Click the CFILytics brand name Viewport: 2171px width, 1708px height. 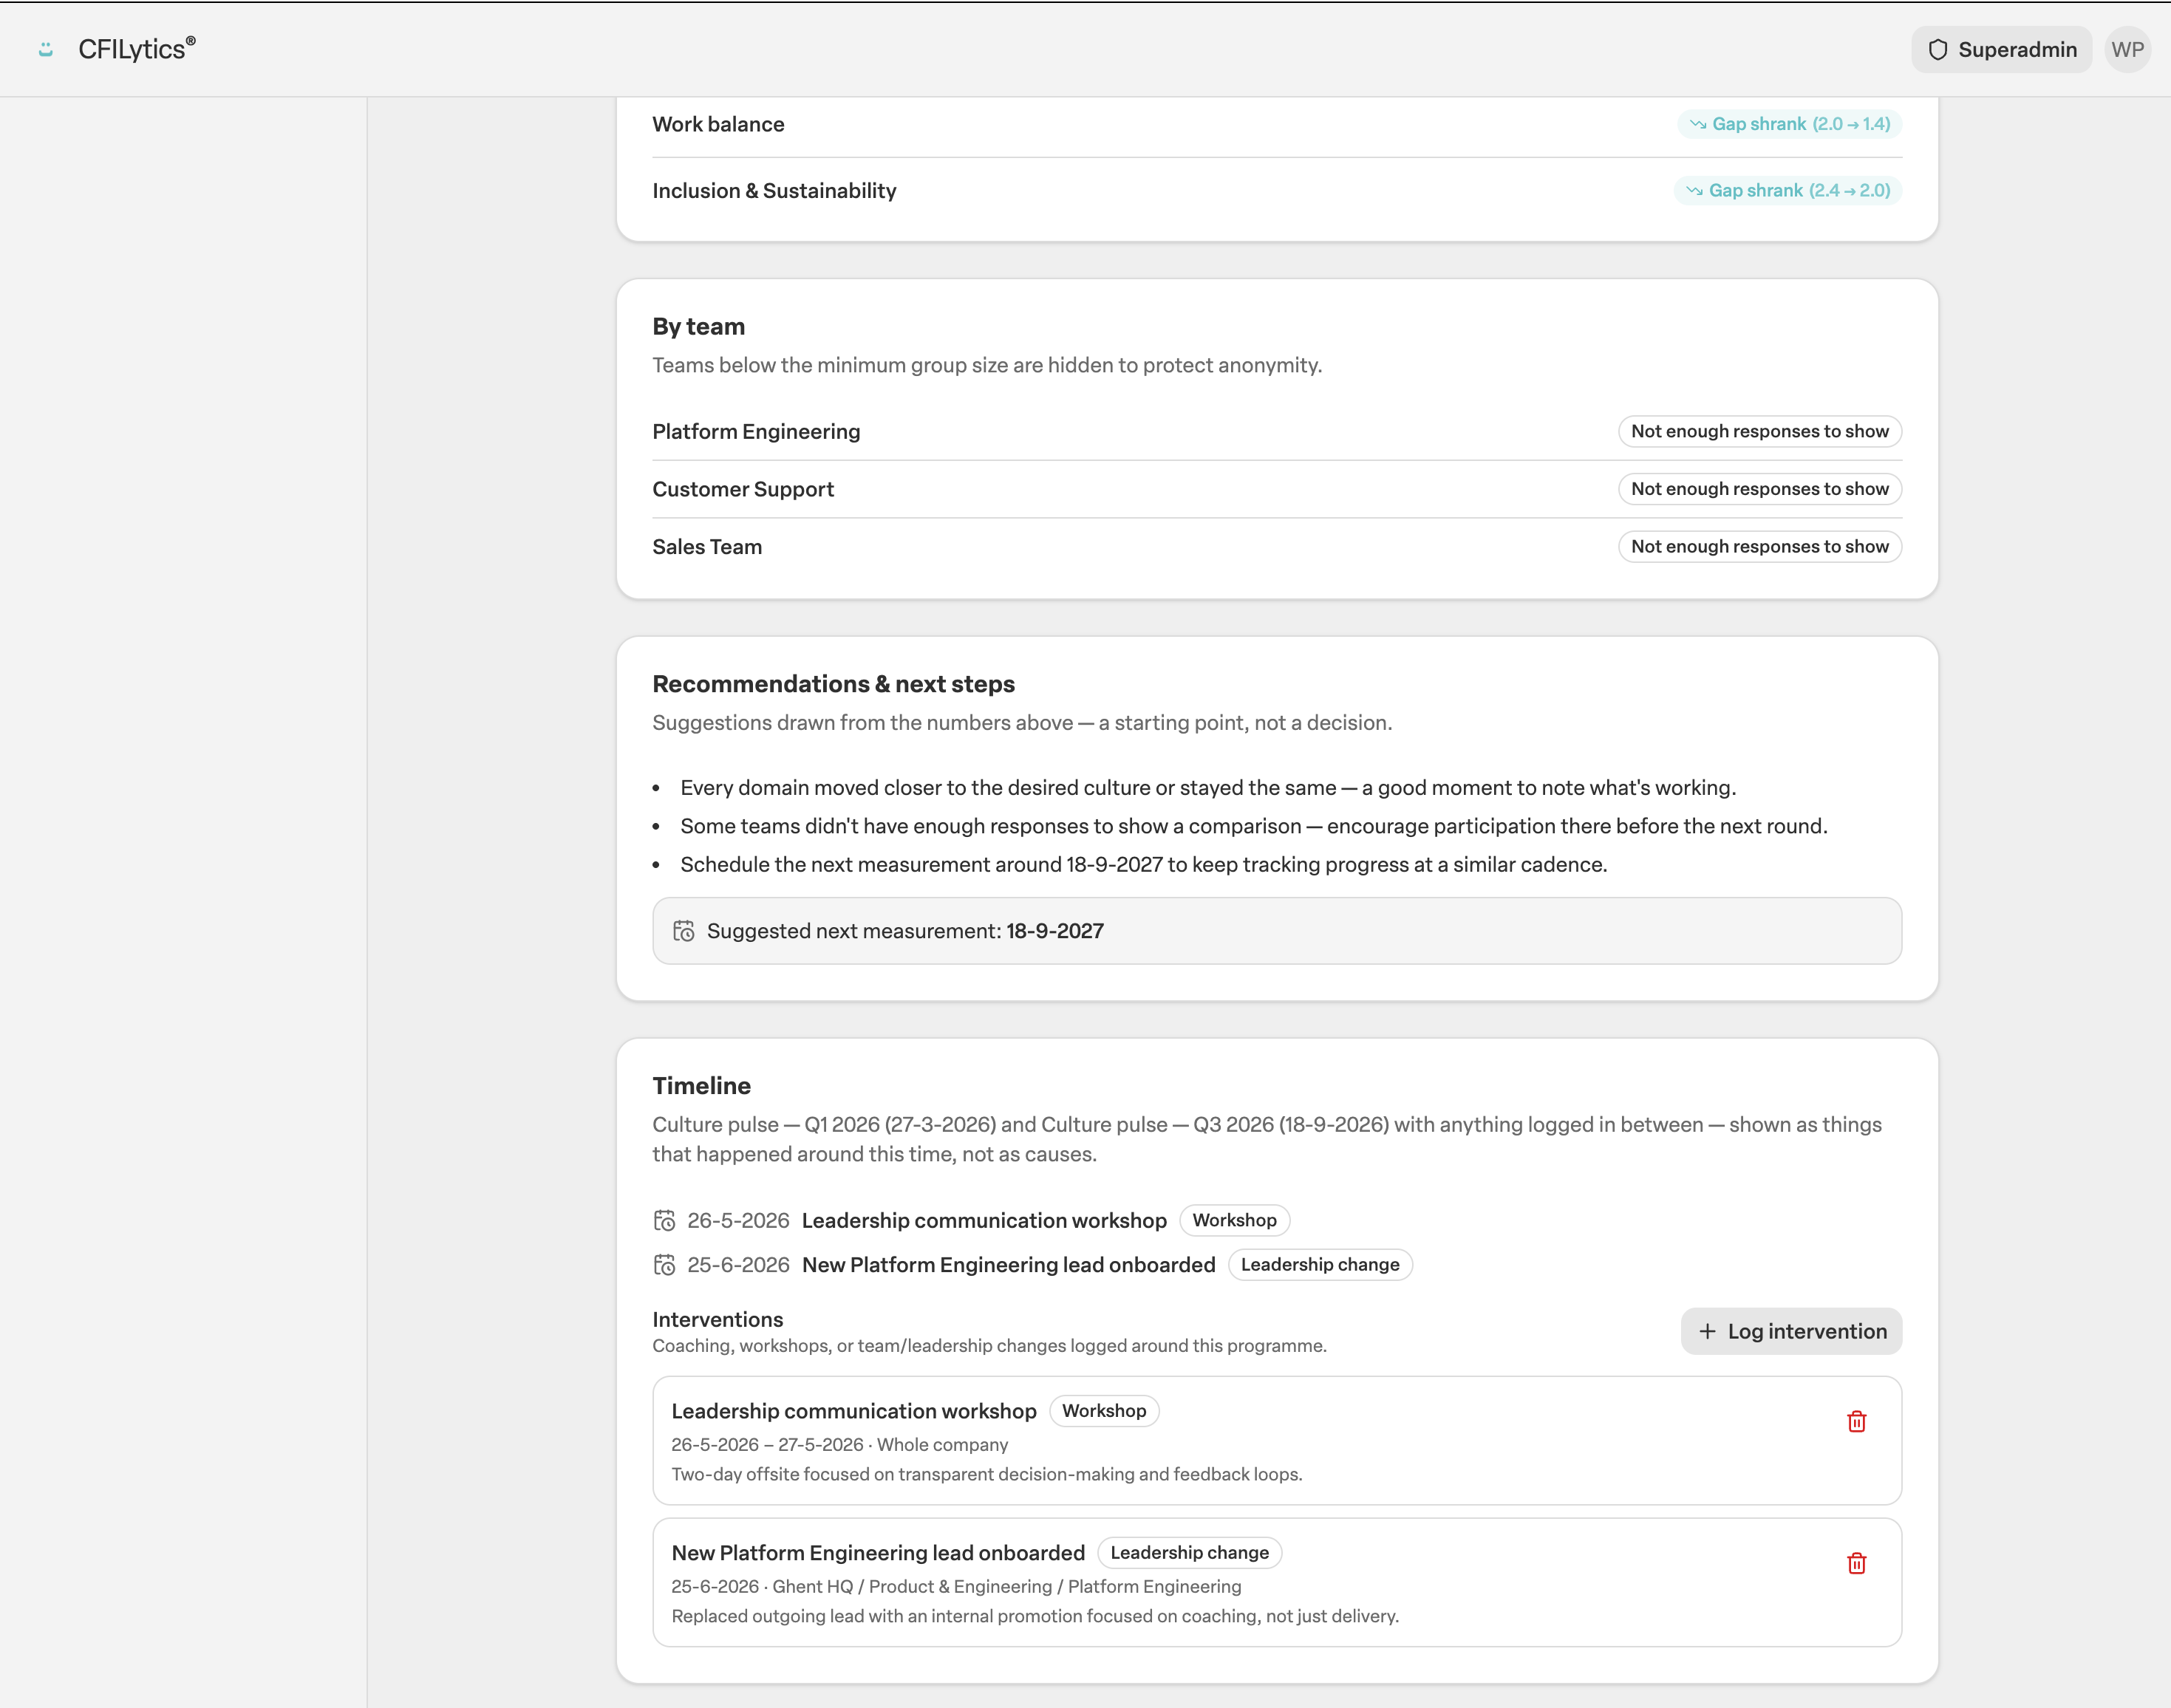pyautogui.click(x=136, y=49)
